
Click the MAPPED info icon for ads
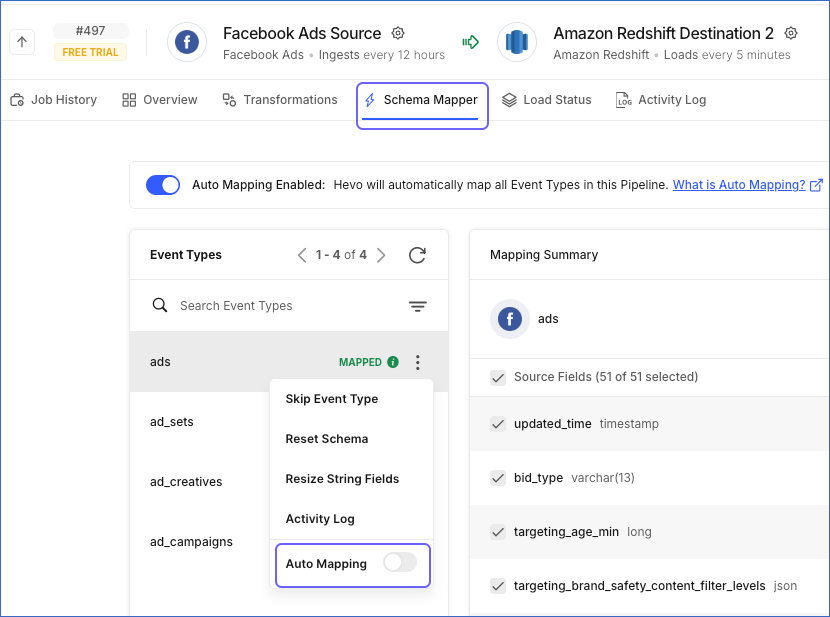click(393, 362)
